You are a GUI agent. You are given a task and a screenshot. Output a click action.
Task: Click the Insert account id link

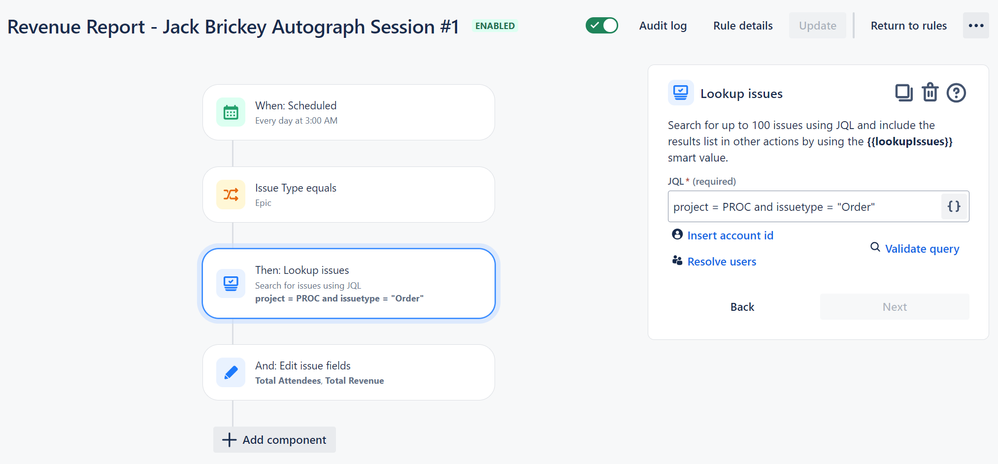coord(723,236)
